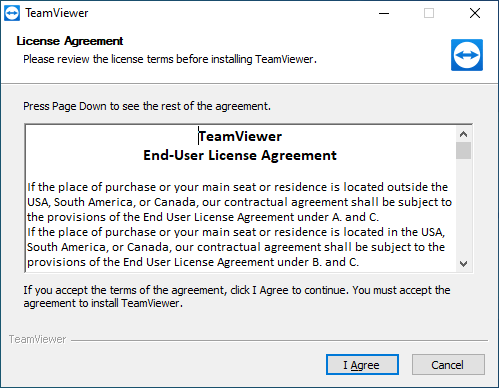
Task: Click the End-User License Agreement heading
Action: pos(240,155)
